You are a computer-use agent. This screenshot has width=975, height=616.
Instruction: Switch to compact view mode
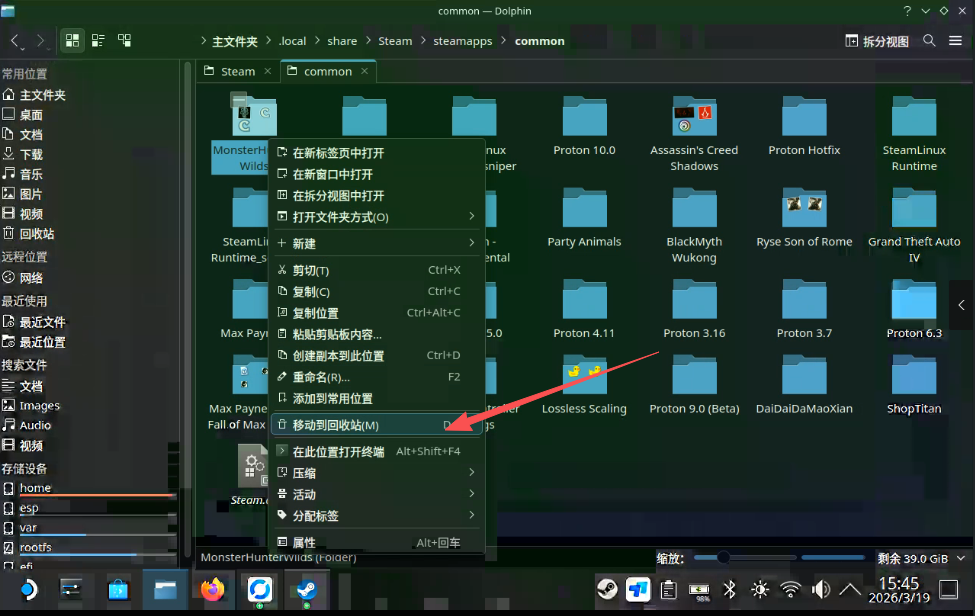98,41
